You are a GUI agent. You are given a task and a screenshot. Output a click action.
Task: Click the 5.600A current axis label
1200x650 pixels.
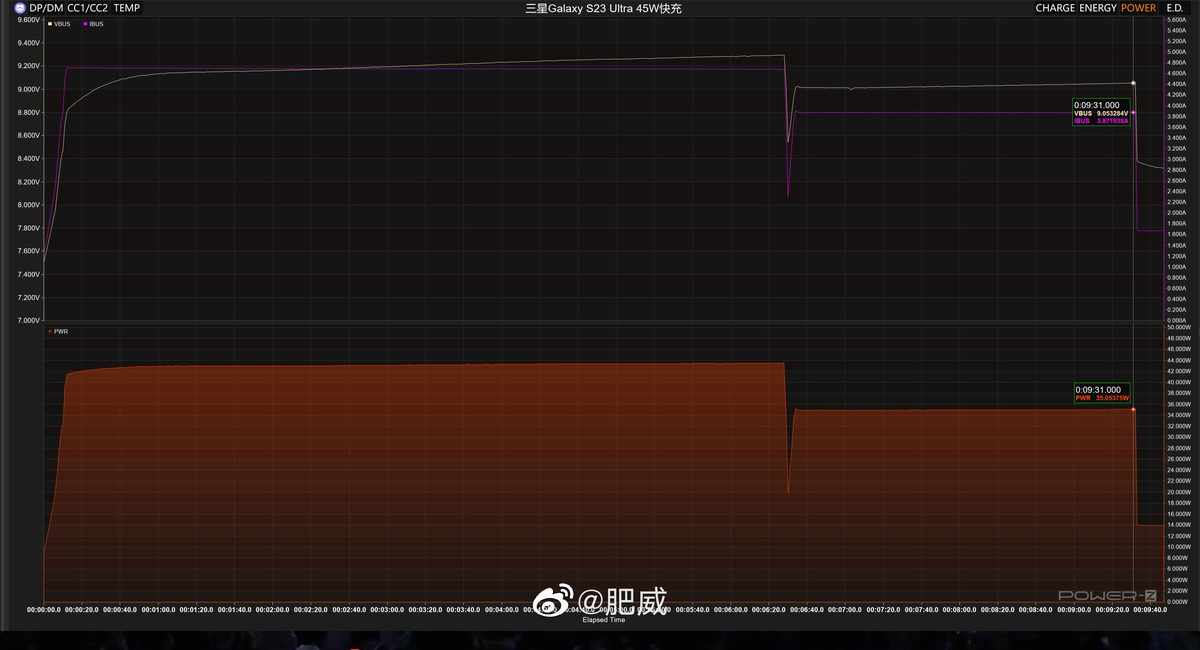1176,20
